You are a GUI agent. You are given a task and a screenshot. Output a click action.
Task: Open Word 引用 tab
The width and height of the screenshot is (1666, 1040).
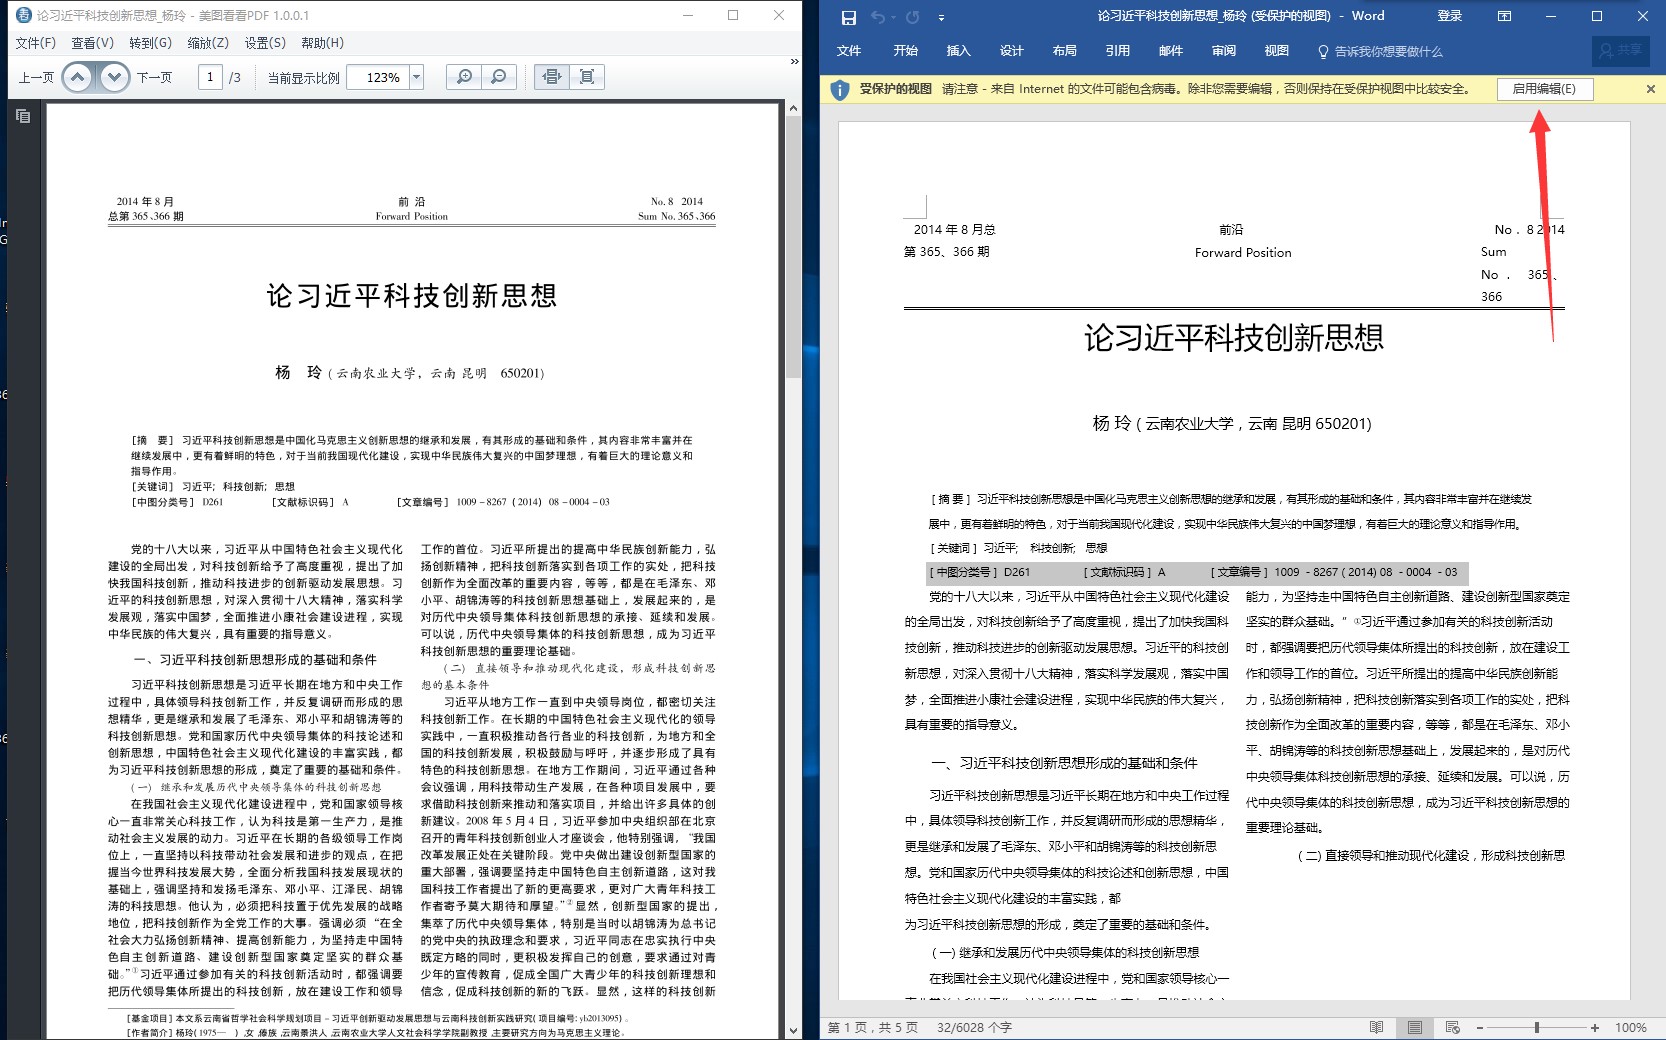1118,51
